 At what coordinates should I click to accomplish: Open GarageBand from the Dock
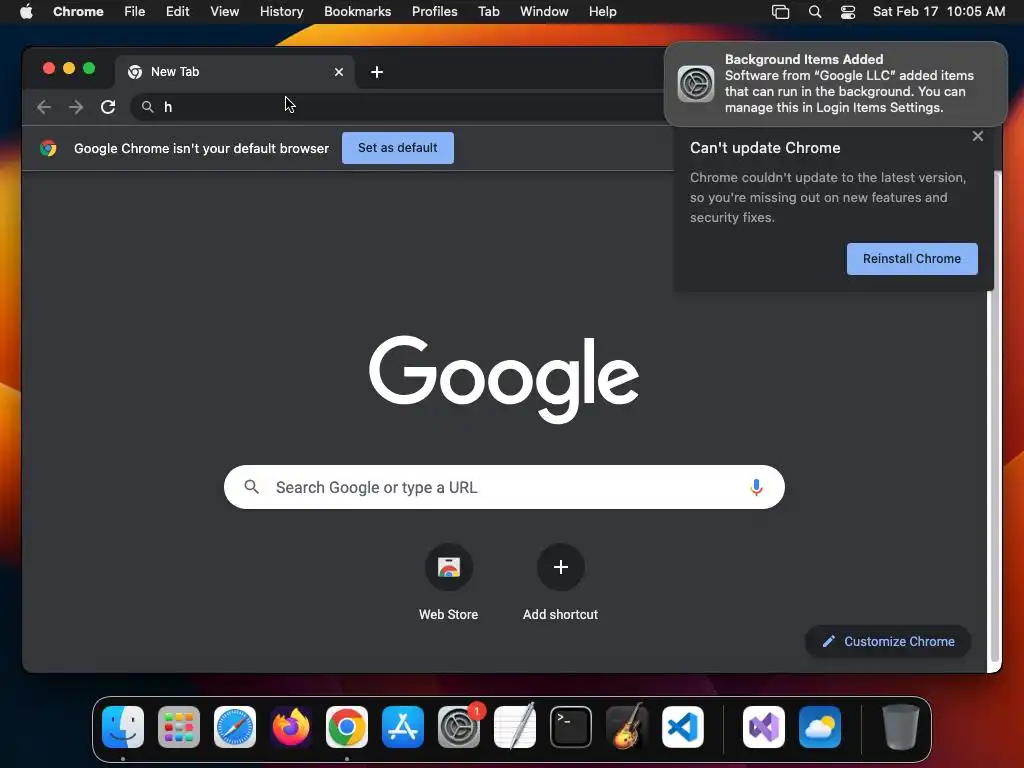pos(627,727)
